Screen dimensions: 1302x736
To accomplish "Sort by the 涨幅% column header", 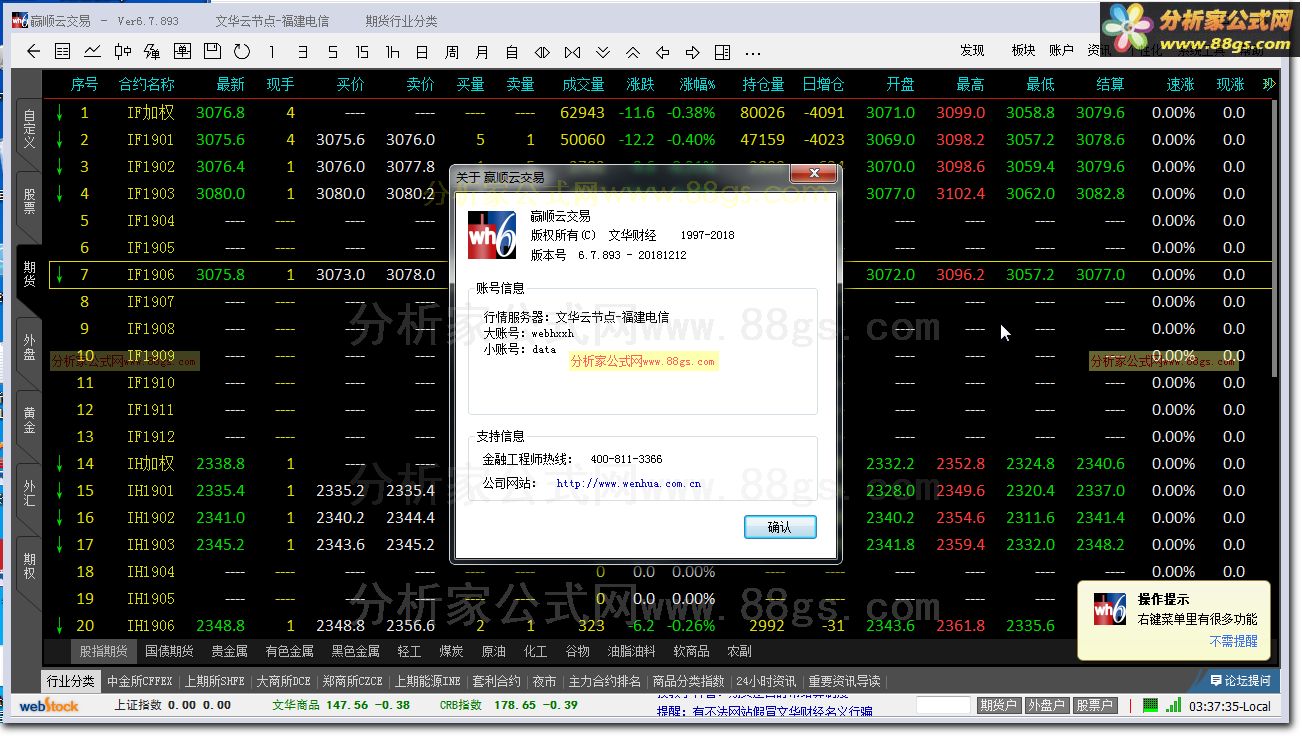I will pyautogui.click(x=697, y=85).
